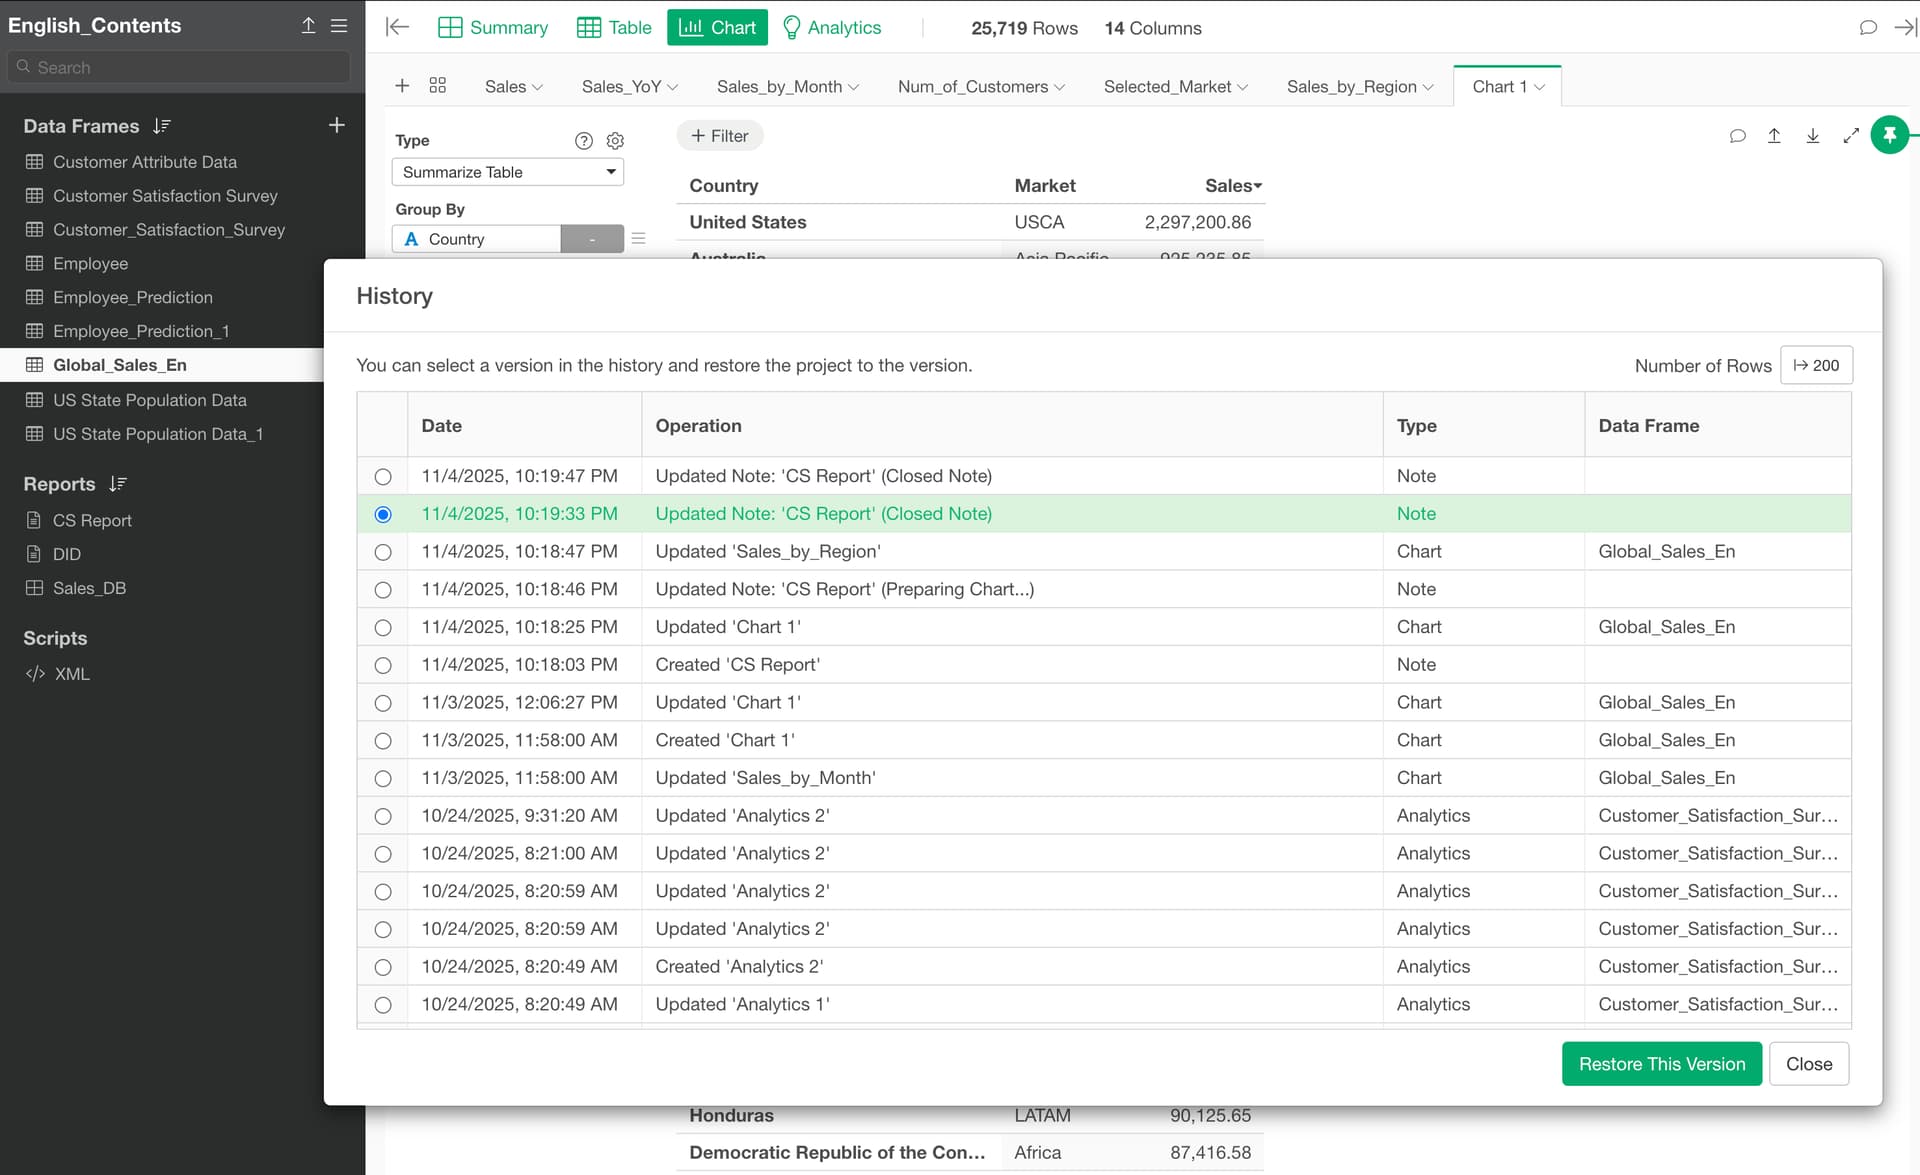Open the Summarize Table type dropdown
Image resolution: width=1920 pixels, height=1175 pixels.
pyautogui.click(x=508, y=172)
